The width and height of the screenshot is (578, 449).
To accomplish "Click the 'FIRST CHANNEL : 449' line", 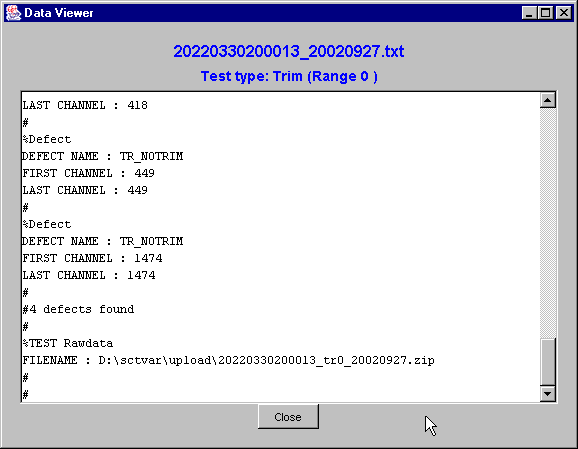I will point(88,173).
